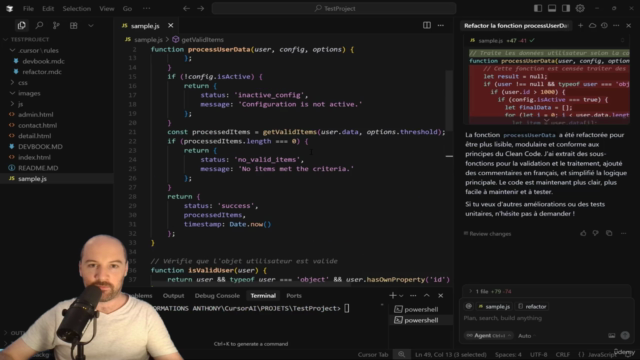The image size is (640, 360).
Task: Split the editor right
Action: coord(427,25)
